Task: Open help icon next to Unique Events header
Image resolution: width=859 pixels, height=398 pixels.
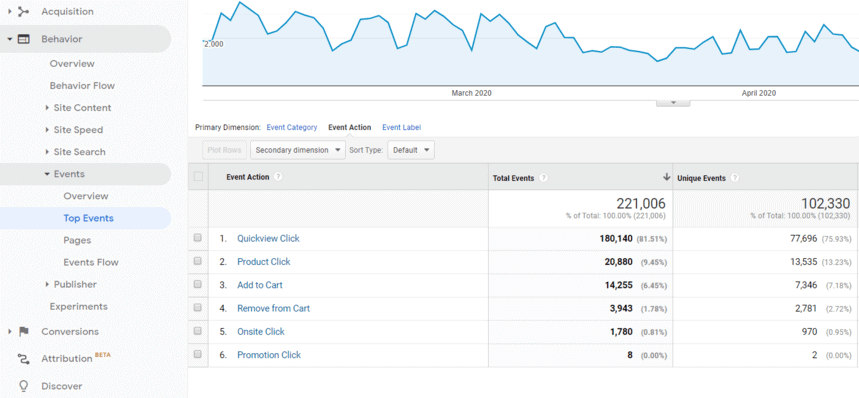Action: [735, 178]
